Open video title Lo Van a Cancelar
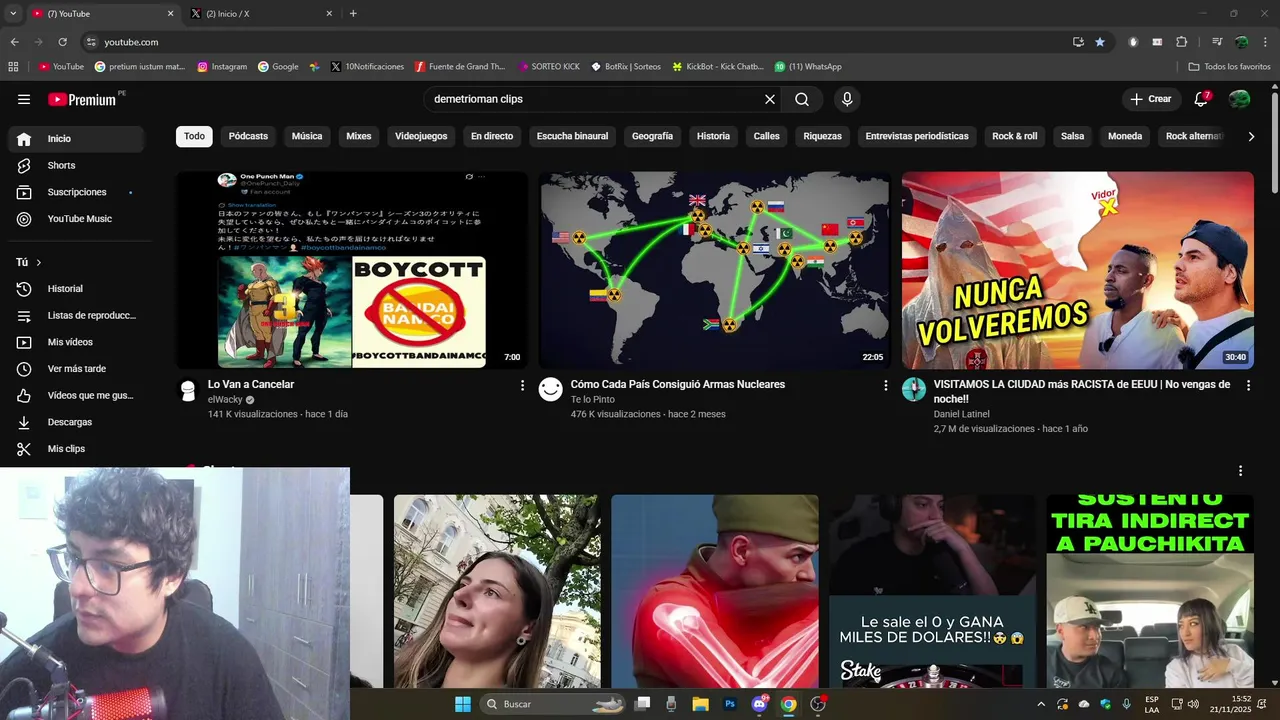The image size is (1280, 720). (x=251, y=384)
